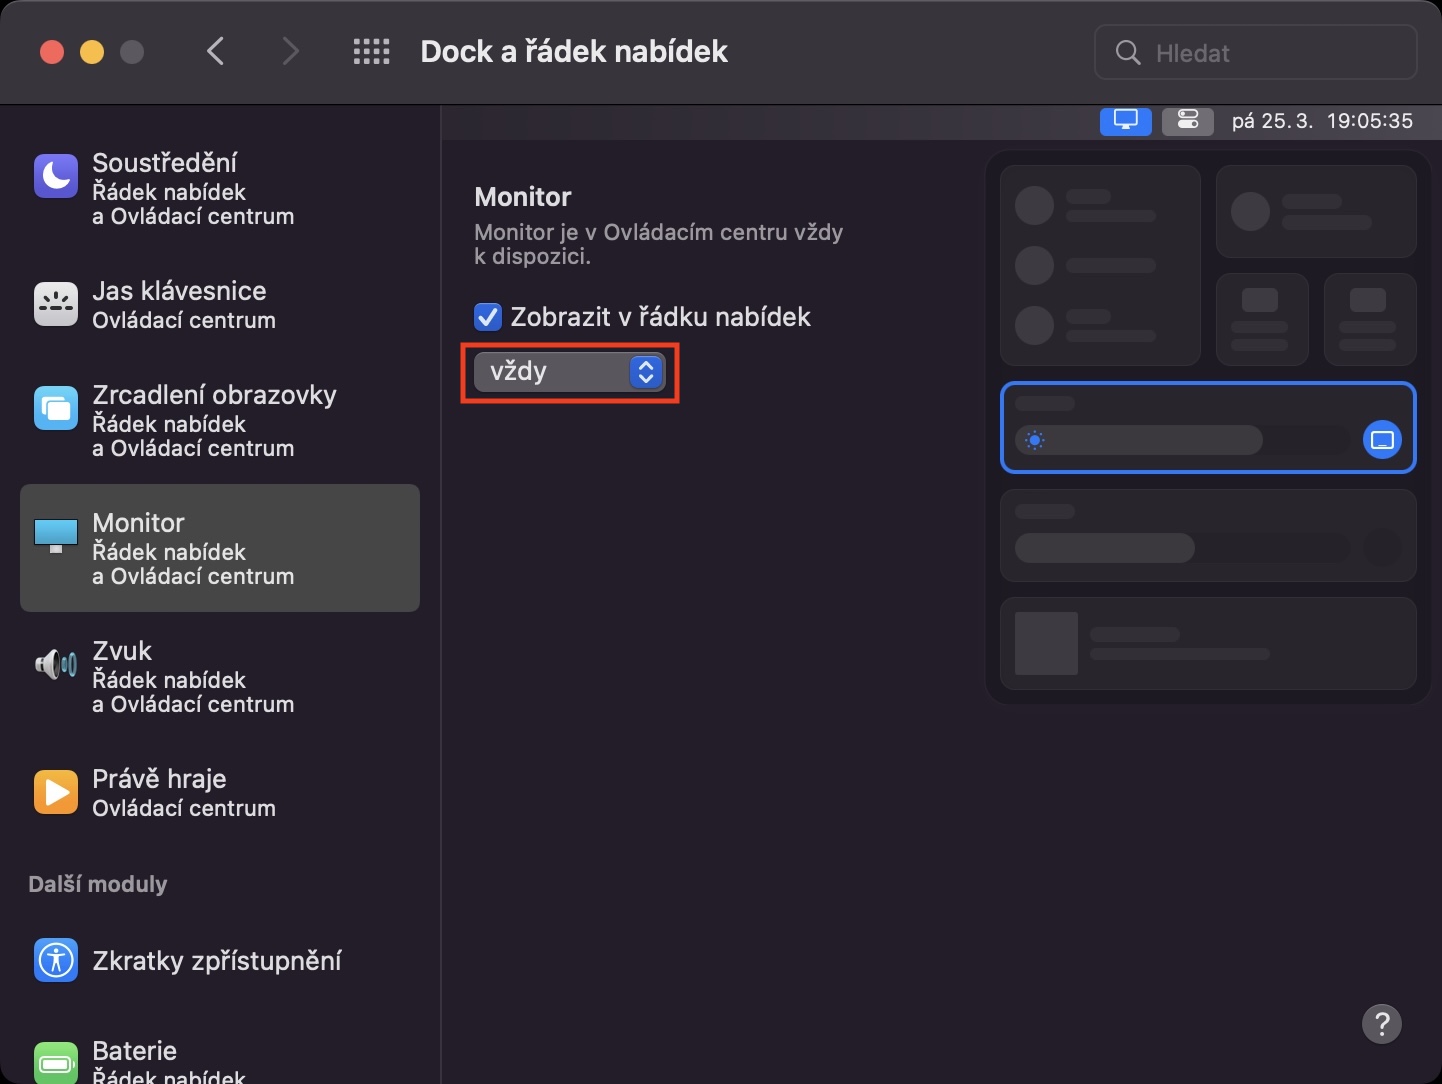The width and height of the screenshot is (1442, 1084).
Task: Select the Jas klávesnice brightness icon
Action: (55, 304)
